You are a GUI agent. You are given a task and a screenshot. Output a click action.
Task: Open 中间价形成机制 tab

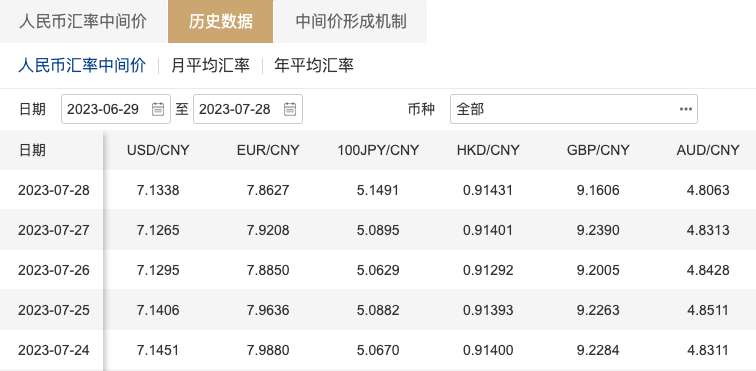coord(351,22)
